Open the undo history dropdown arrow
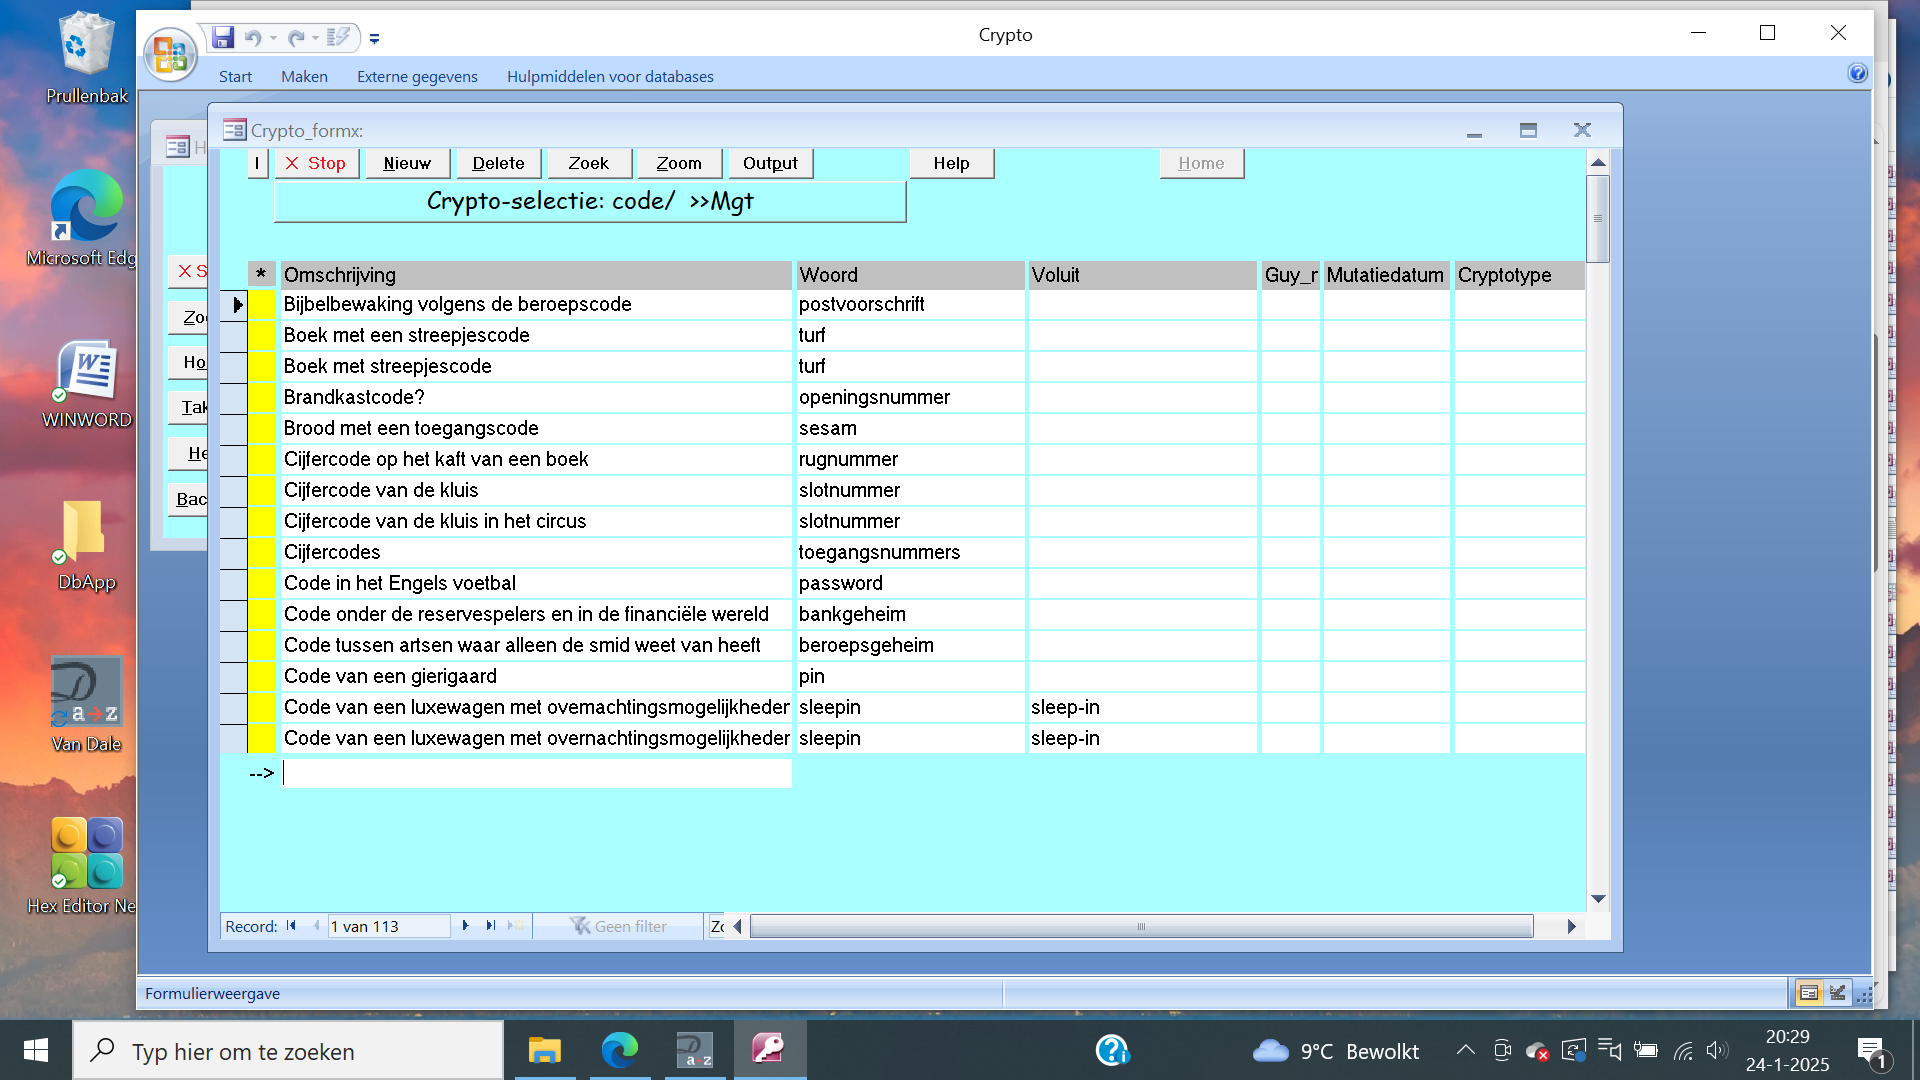 [x=273, y=38]
